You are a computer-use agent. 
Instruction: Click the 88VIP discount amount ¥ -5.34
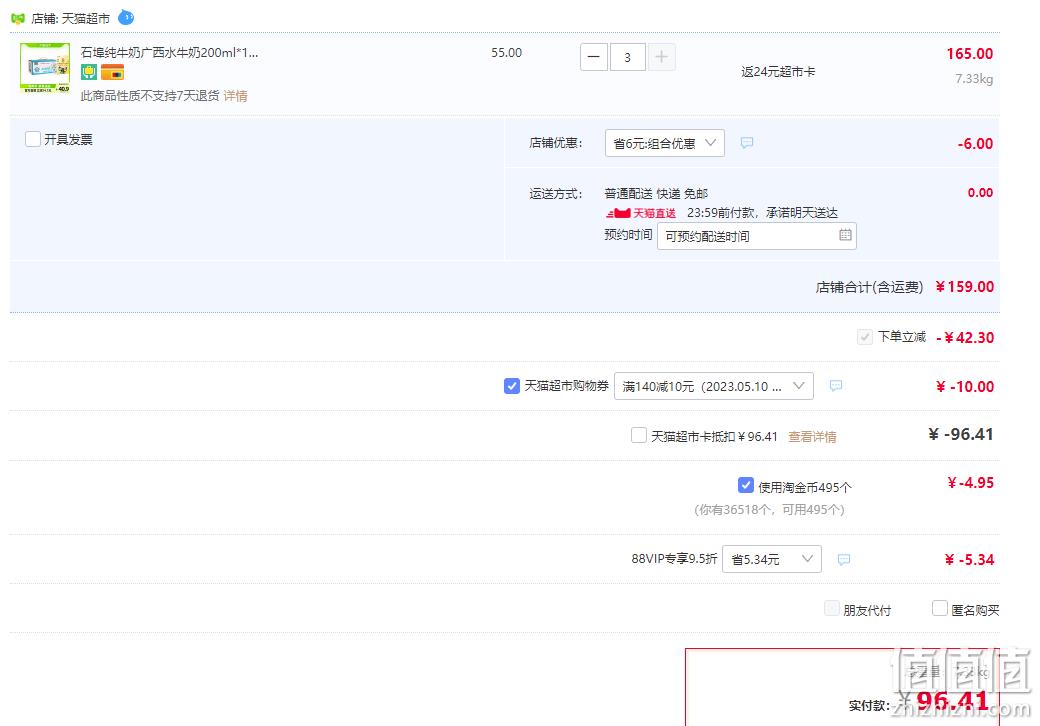[969, 560]
